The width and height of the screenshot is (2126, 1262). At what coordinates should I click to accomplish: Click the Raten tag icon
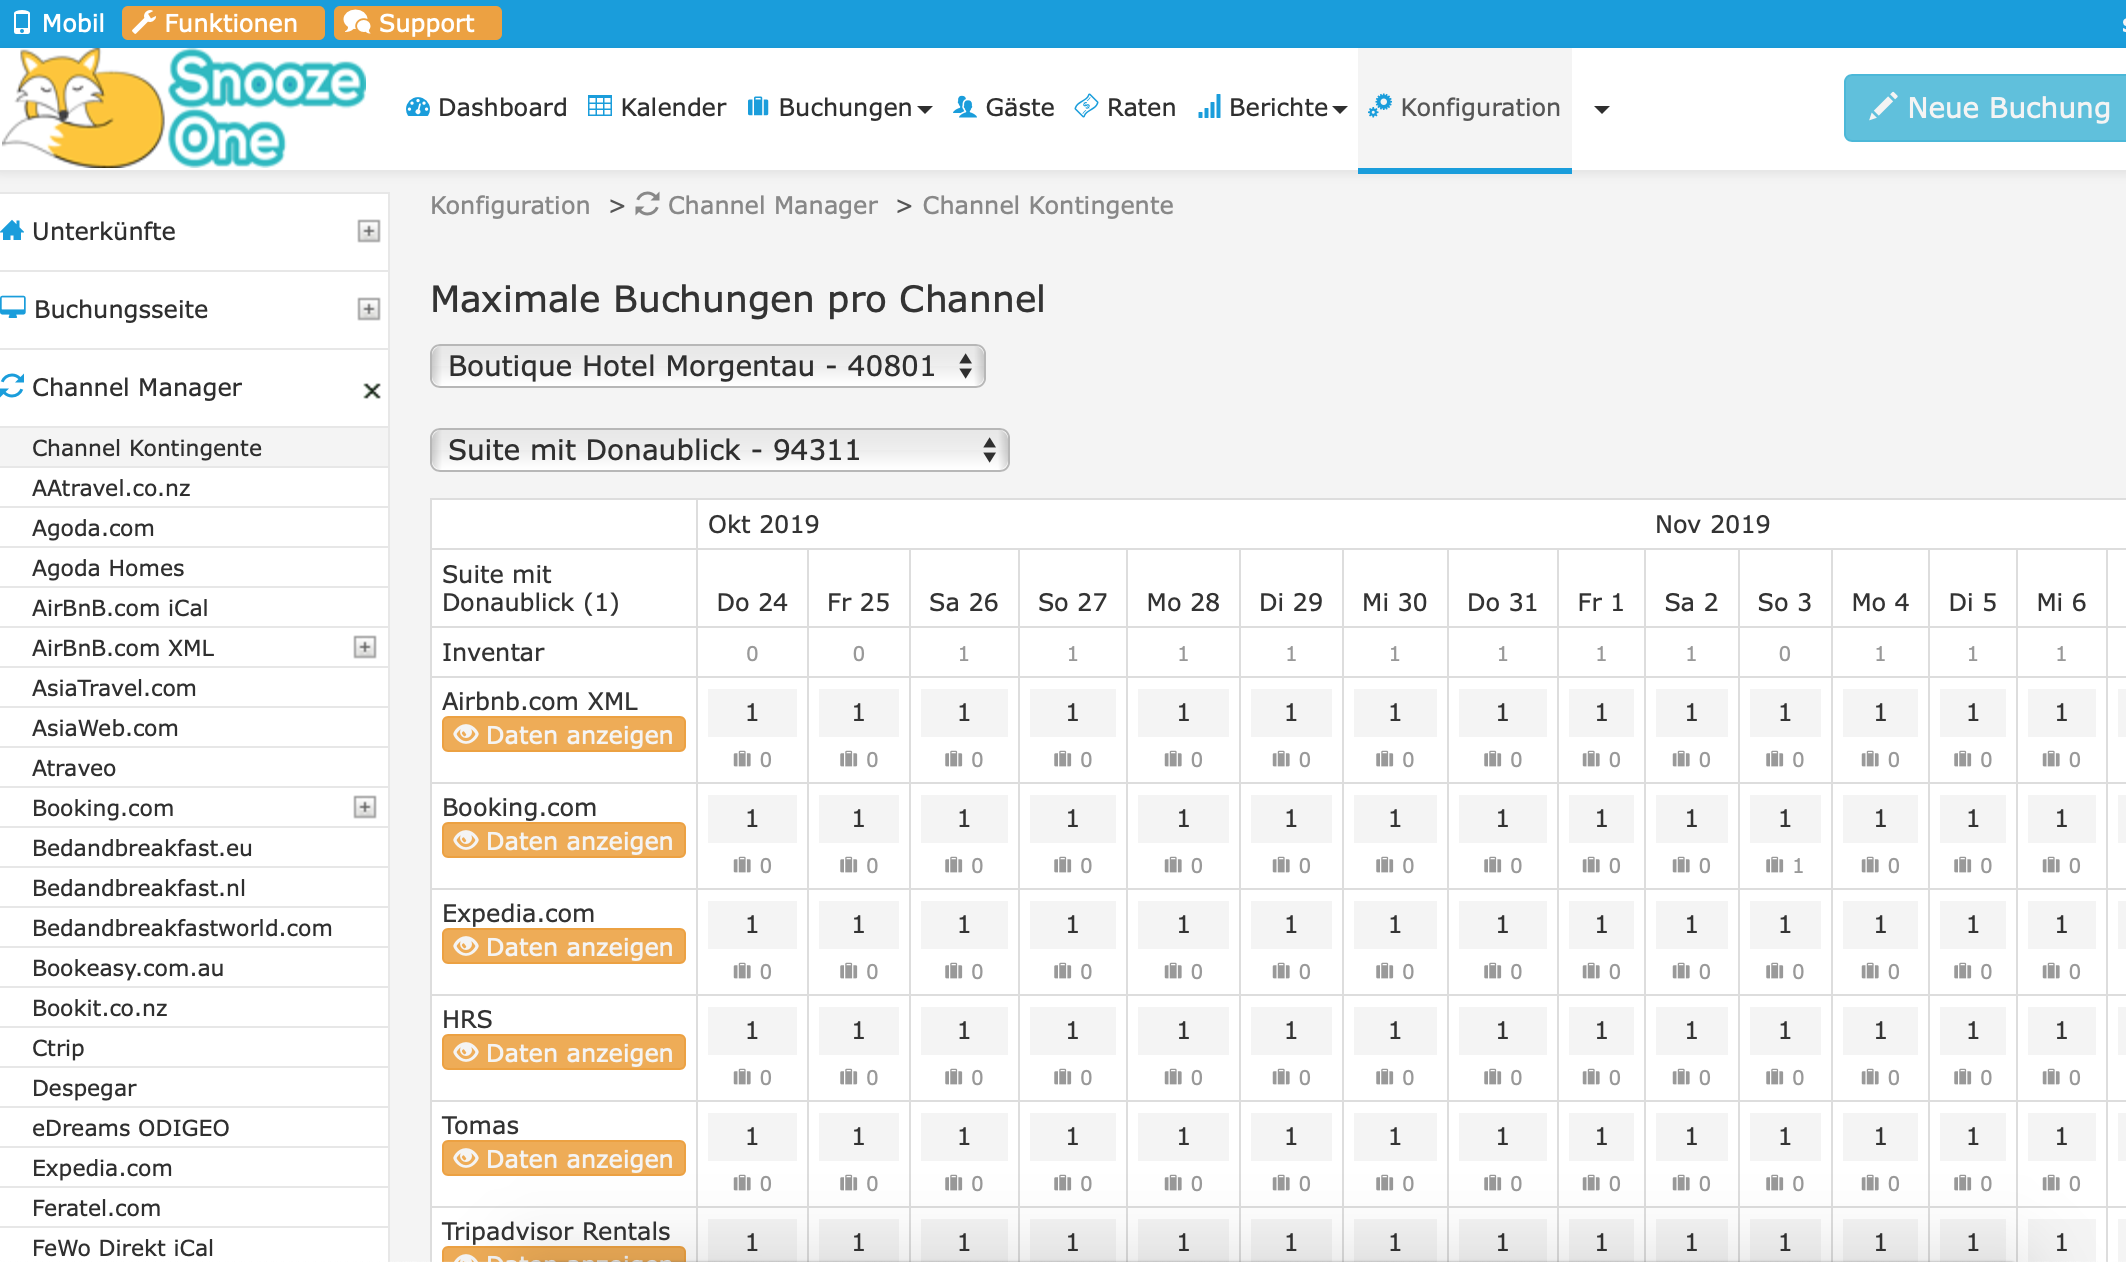pos(1086,106)
